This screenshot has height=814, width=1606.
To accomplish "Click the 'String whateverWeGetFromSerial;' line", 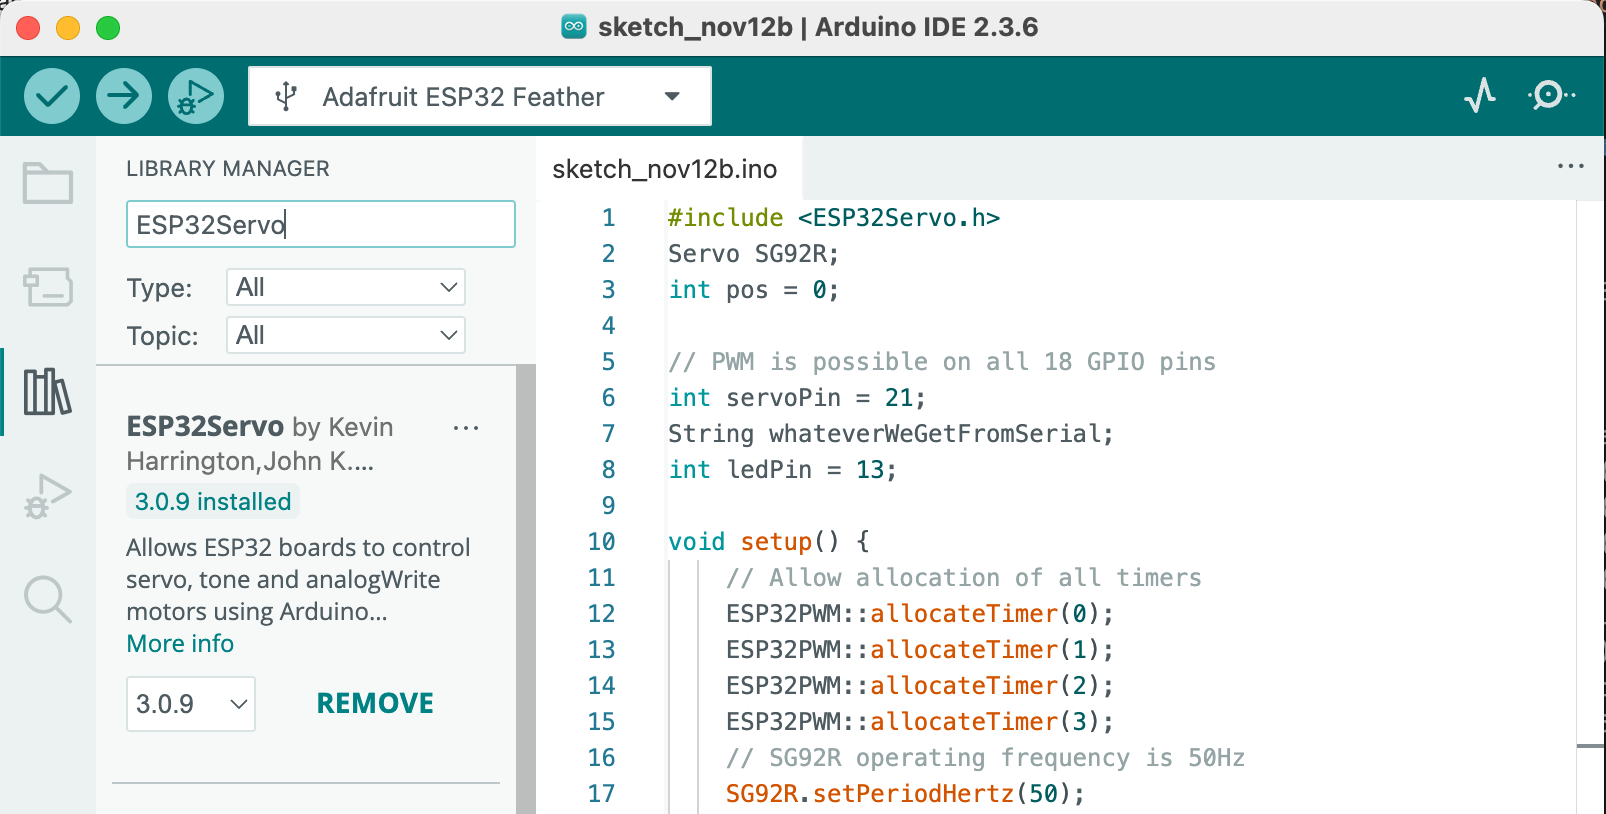I will (891, 434).
